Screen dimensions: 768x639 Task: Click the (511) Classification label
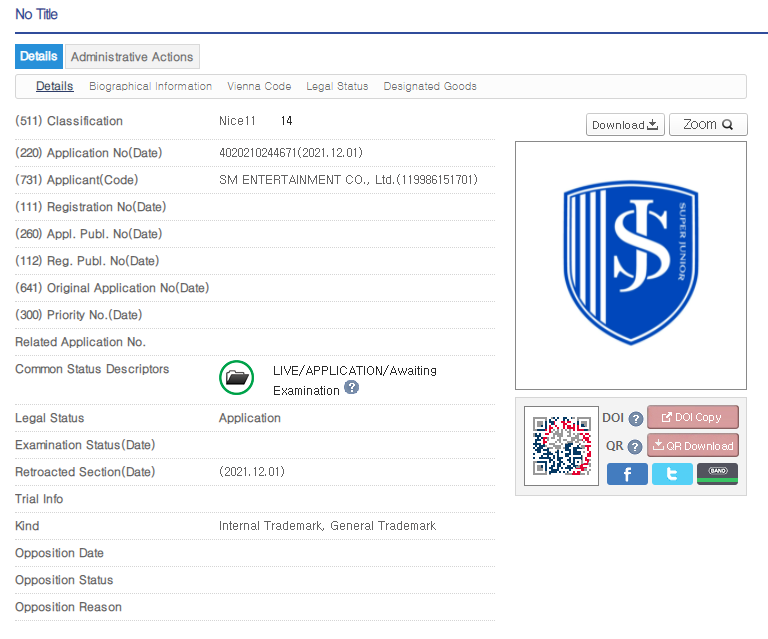69,121
